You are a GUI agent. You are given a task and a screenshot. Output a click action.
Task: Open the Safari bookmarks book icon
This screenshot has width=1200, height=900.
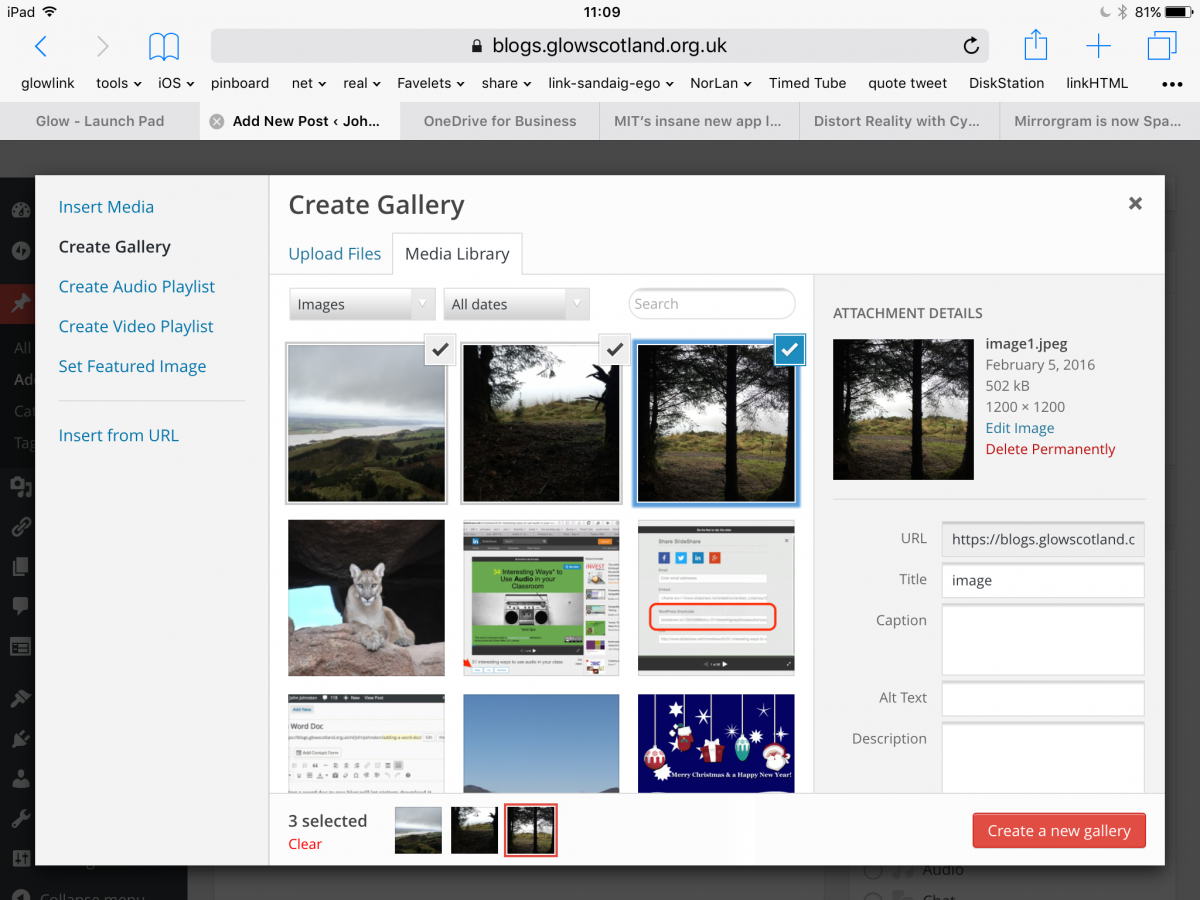click(164, 46)
